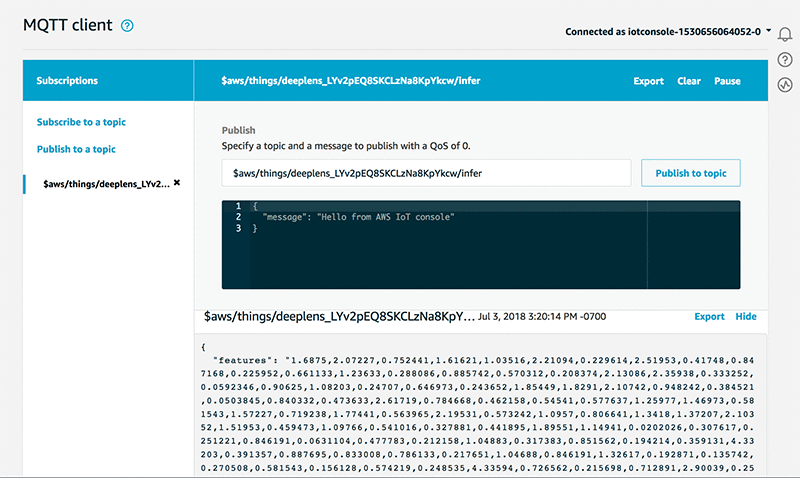Open the circled question mark help icon
The height and width of the screenshot is (478, 800).
[x=785, y=60]
